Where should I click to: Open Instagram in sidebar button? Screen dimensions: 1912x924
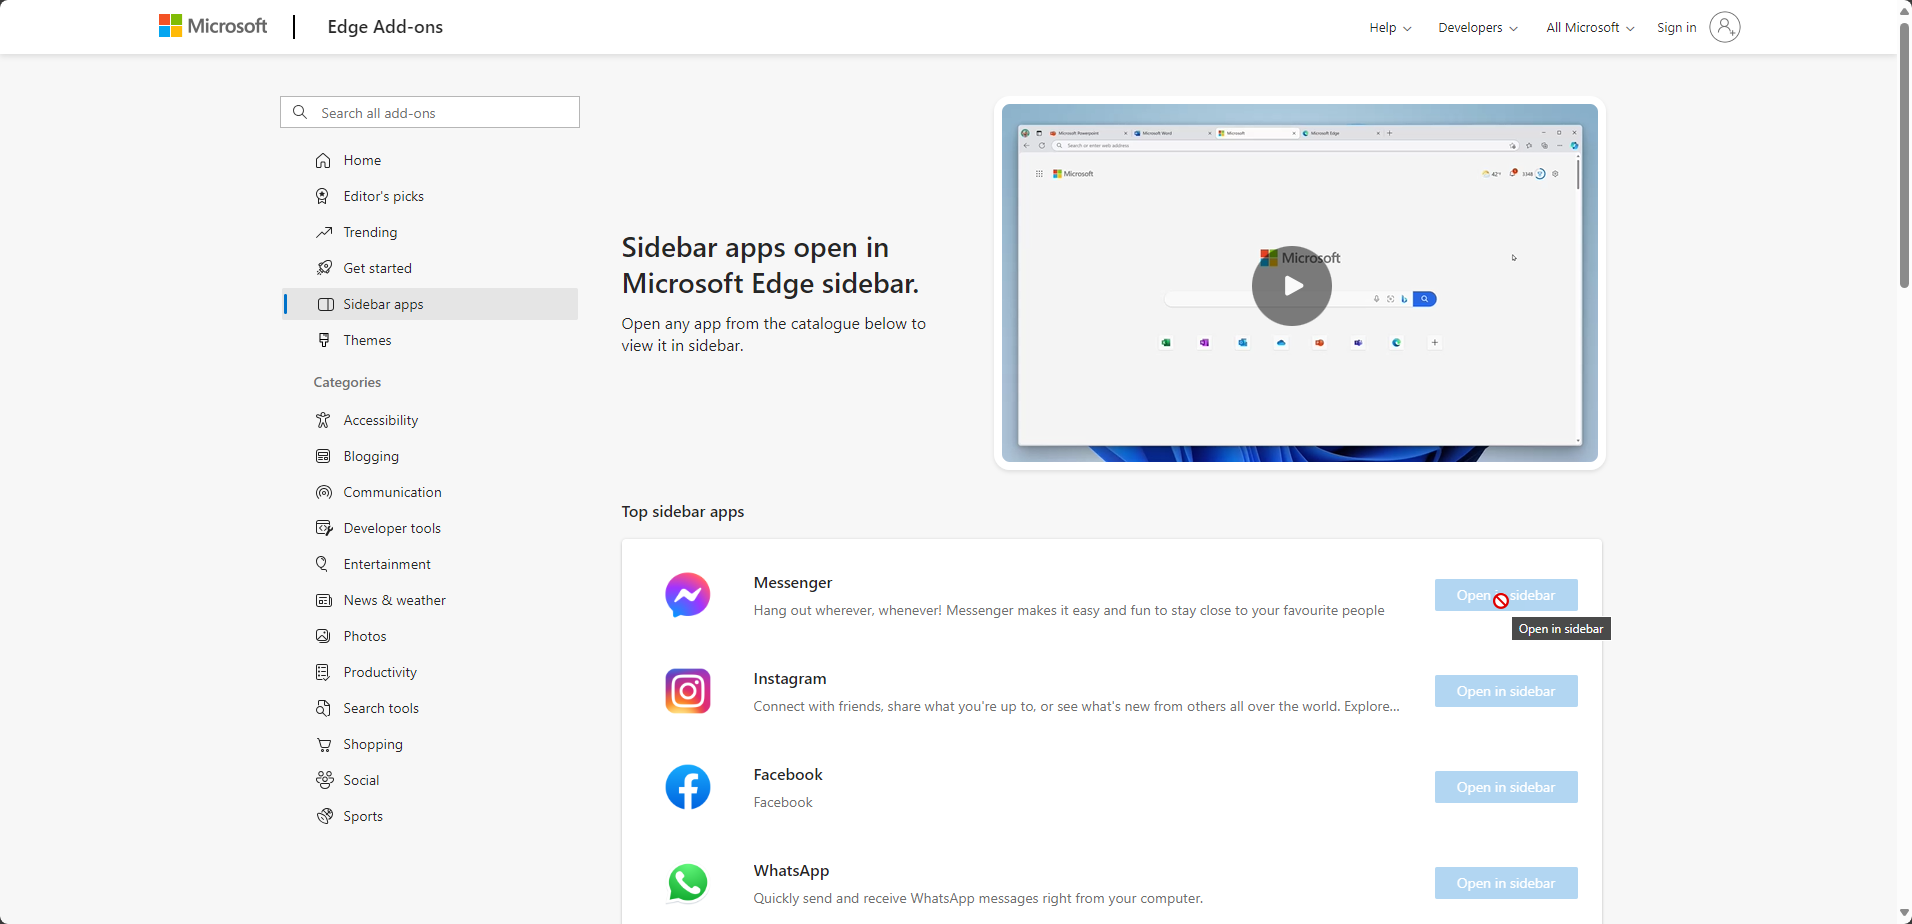pyautogui.click(x=1506, y=691)
